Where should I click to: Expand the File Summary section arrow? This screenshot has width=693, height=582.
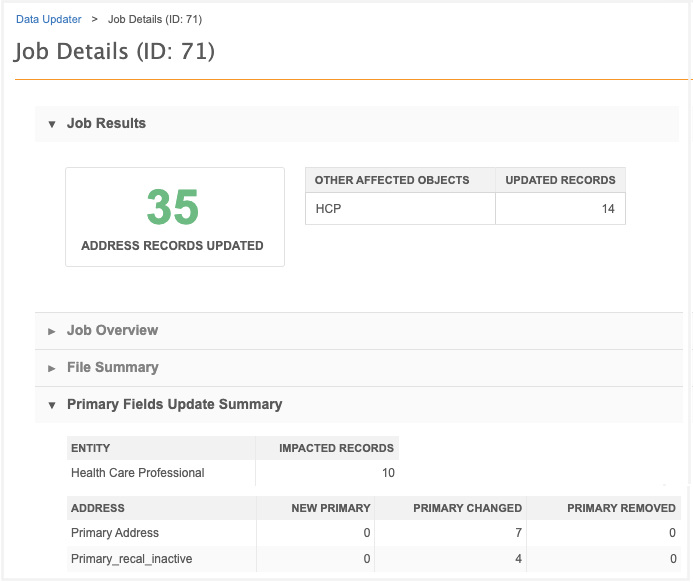coord(52,368)
